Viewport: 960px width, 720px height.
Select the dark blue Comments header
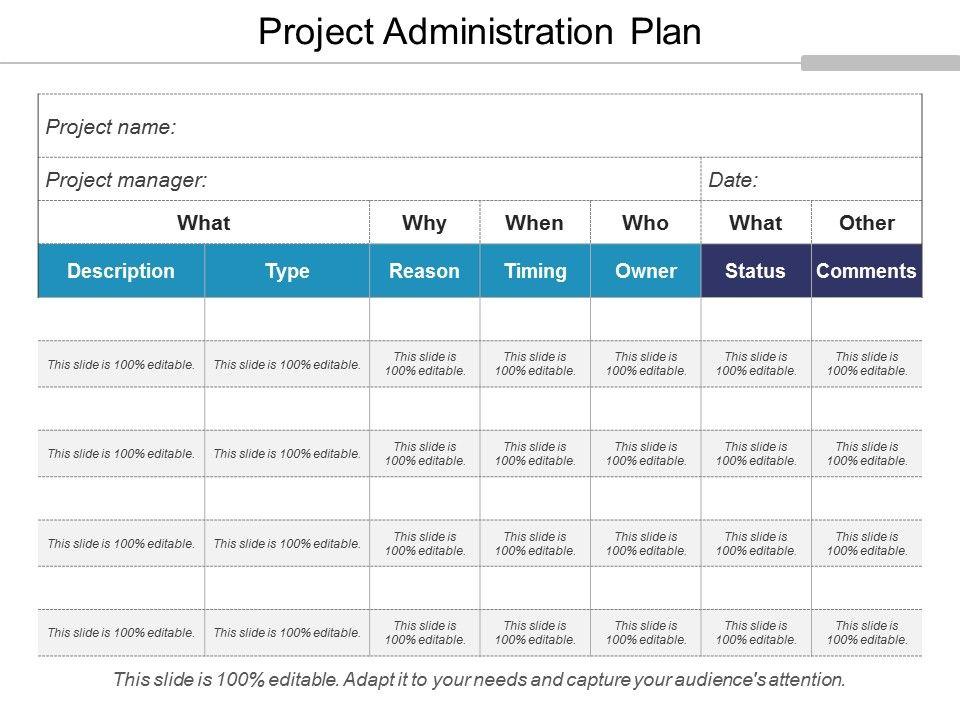867,271
